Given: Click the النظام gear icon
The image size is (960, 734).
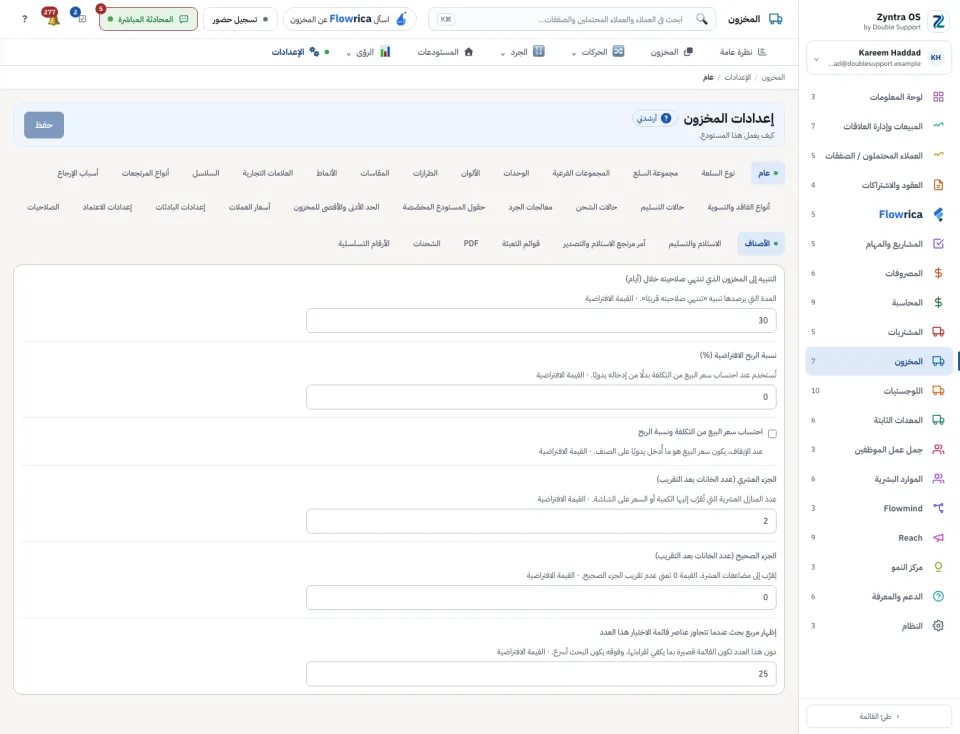Looking at the screenshot, I should click(x=938, y=626).
